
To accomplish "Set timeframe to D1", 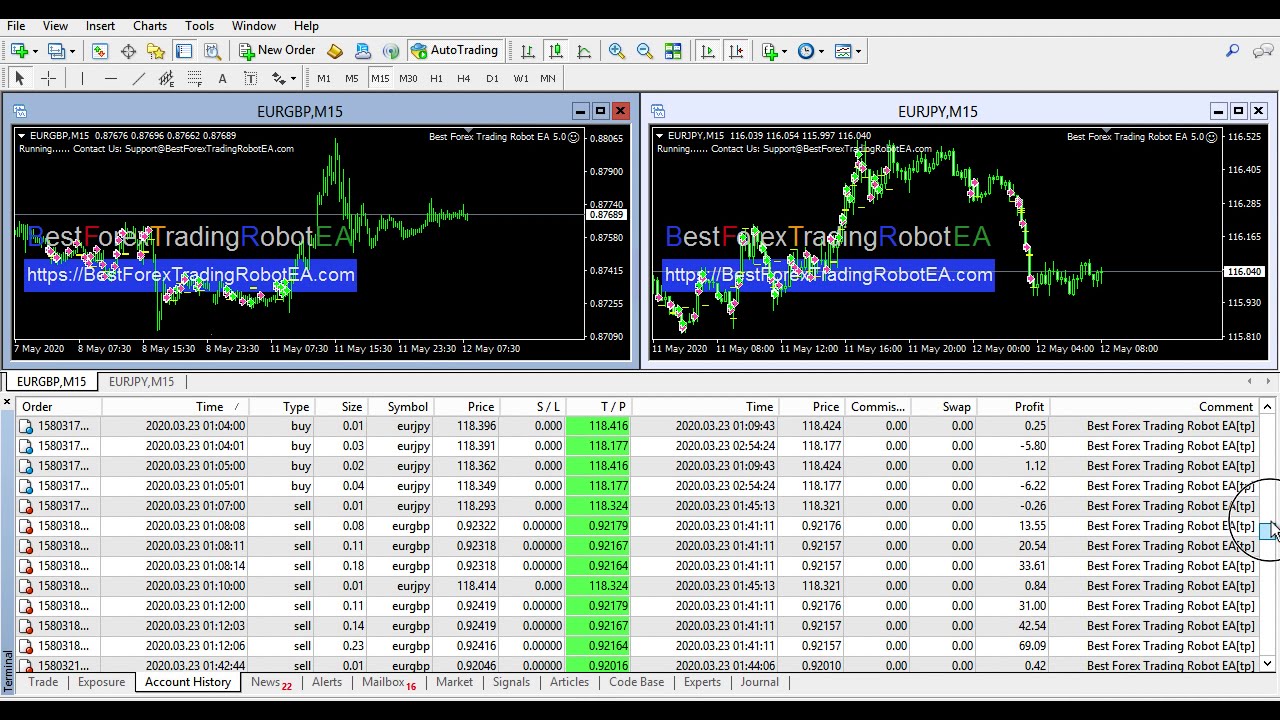I will [x=492, y=78].
